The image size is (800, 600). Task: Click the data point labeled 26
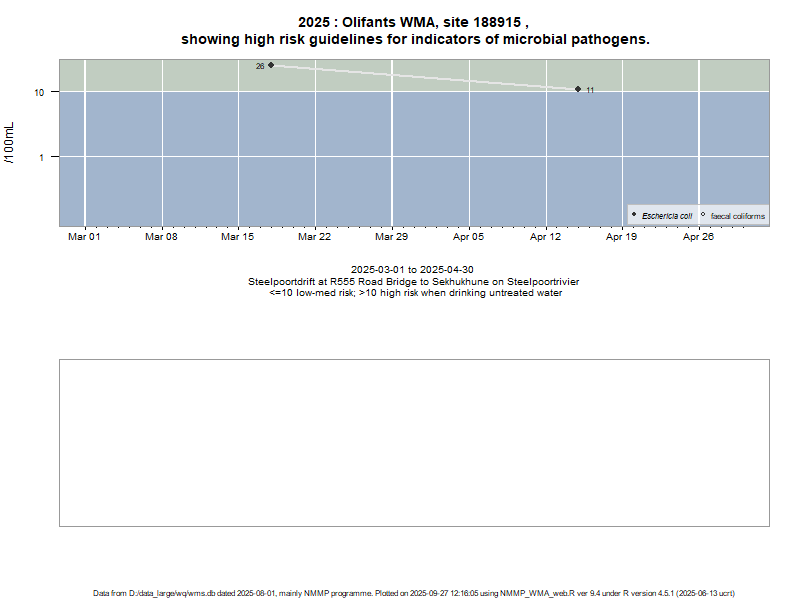coord(271,65)
